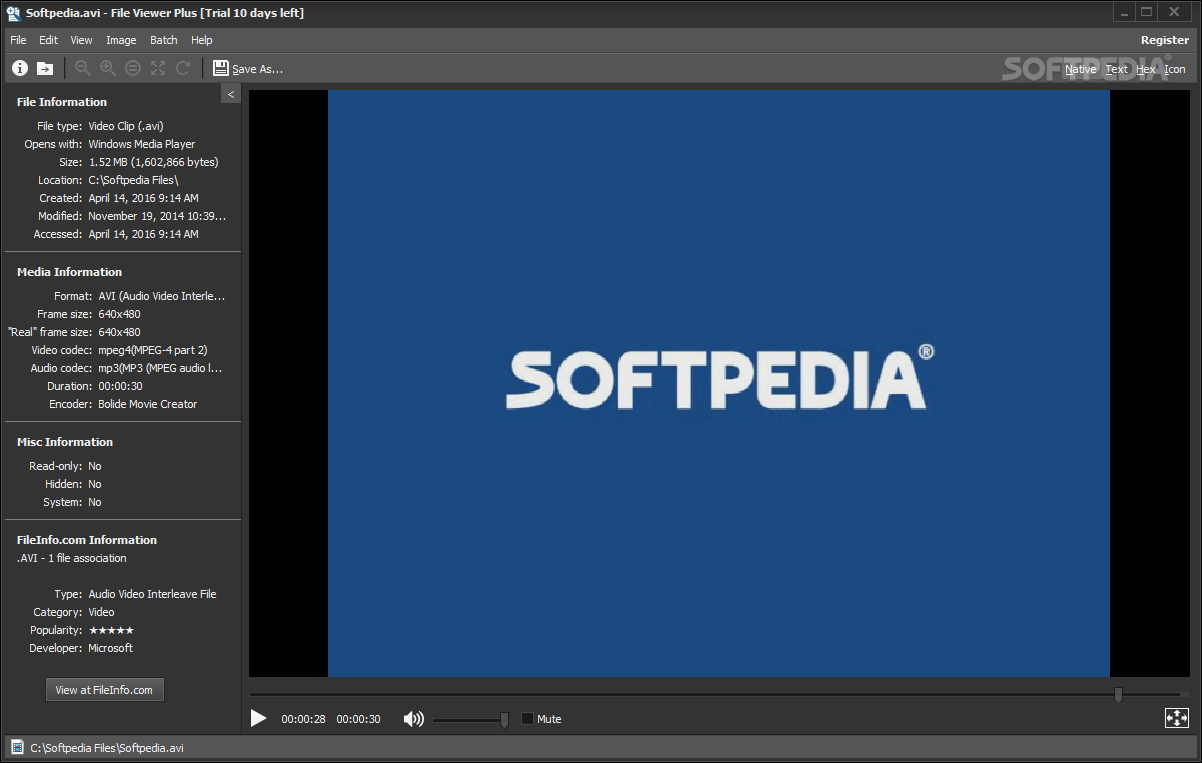
Task: Click the Windows Media Player value
Action: [141, 144]
